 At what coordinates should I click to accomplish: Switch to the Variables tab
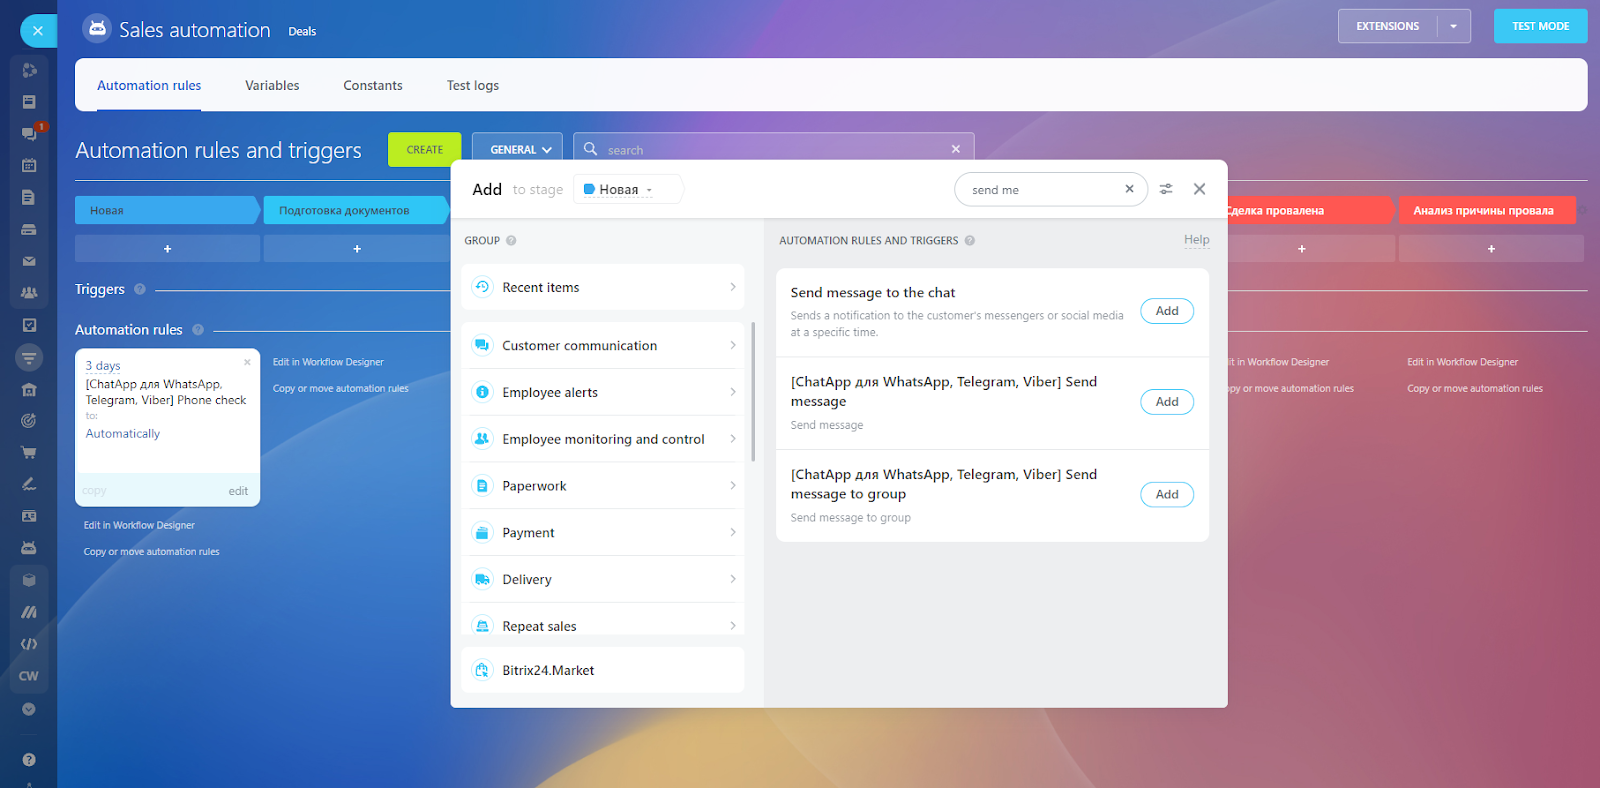coord(272,85)
